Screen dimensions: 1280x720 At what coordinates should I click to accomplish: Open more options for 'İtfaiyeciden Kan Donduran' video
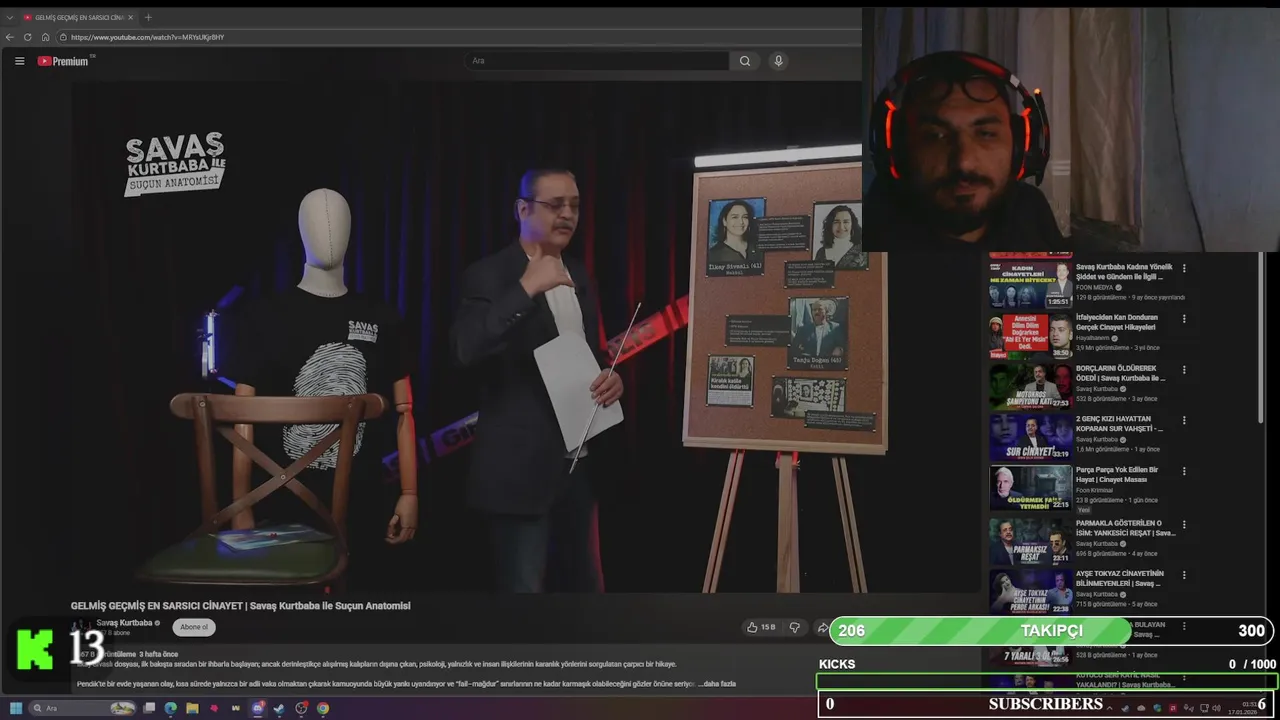(x=1184, y=319)
